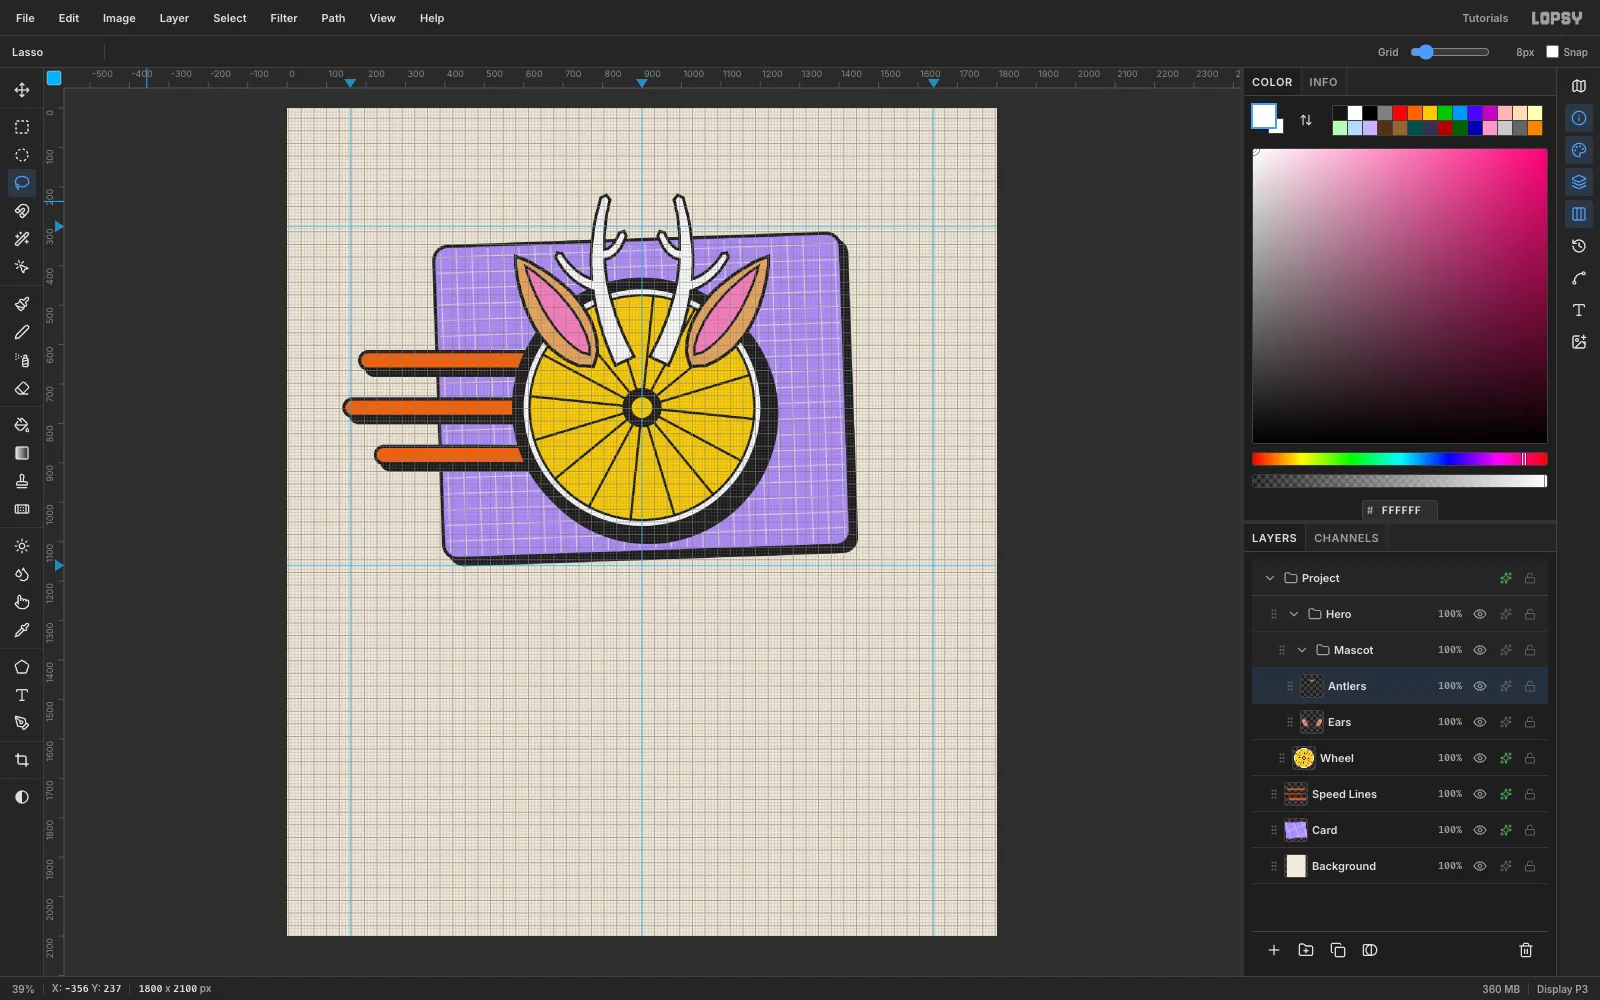The width and height of the screenshot is (1600, 1000).
Task: Select the Eraser tool
Action: pos(22,388)
